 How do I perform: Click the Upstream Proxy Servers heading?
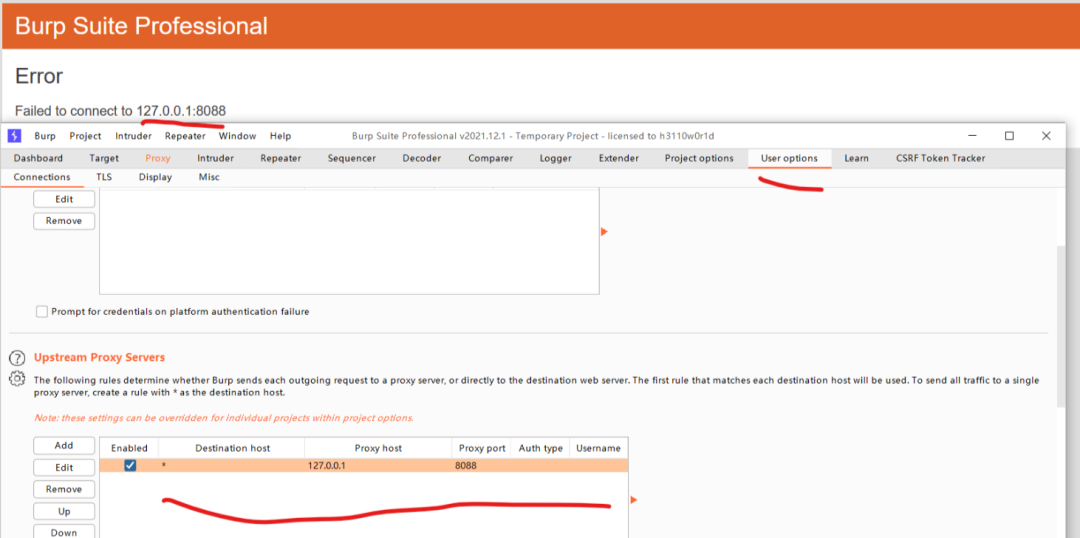point(99,358)
